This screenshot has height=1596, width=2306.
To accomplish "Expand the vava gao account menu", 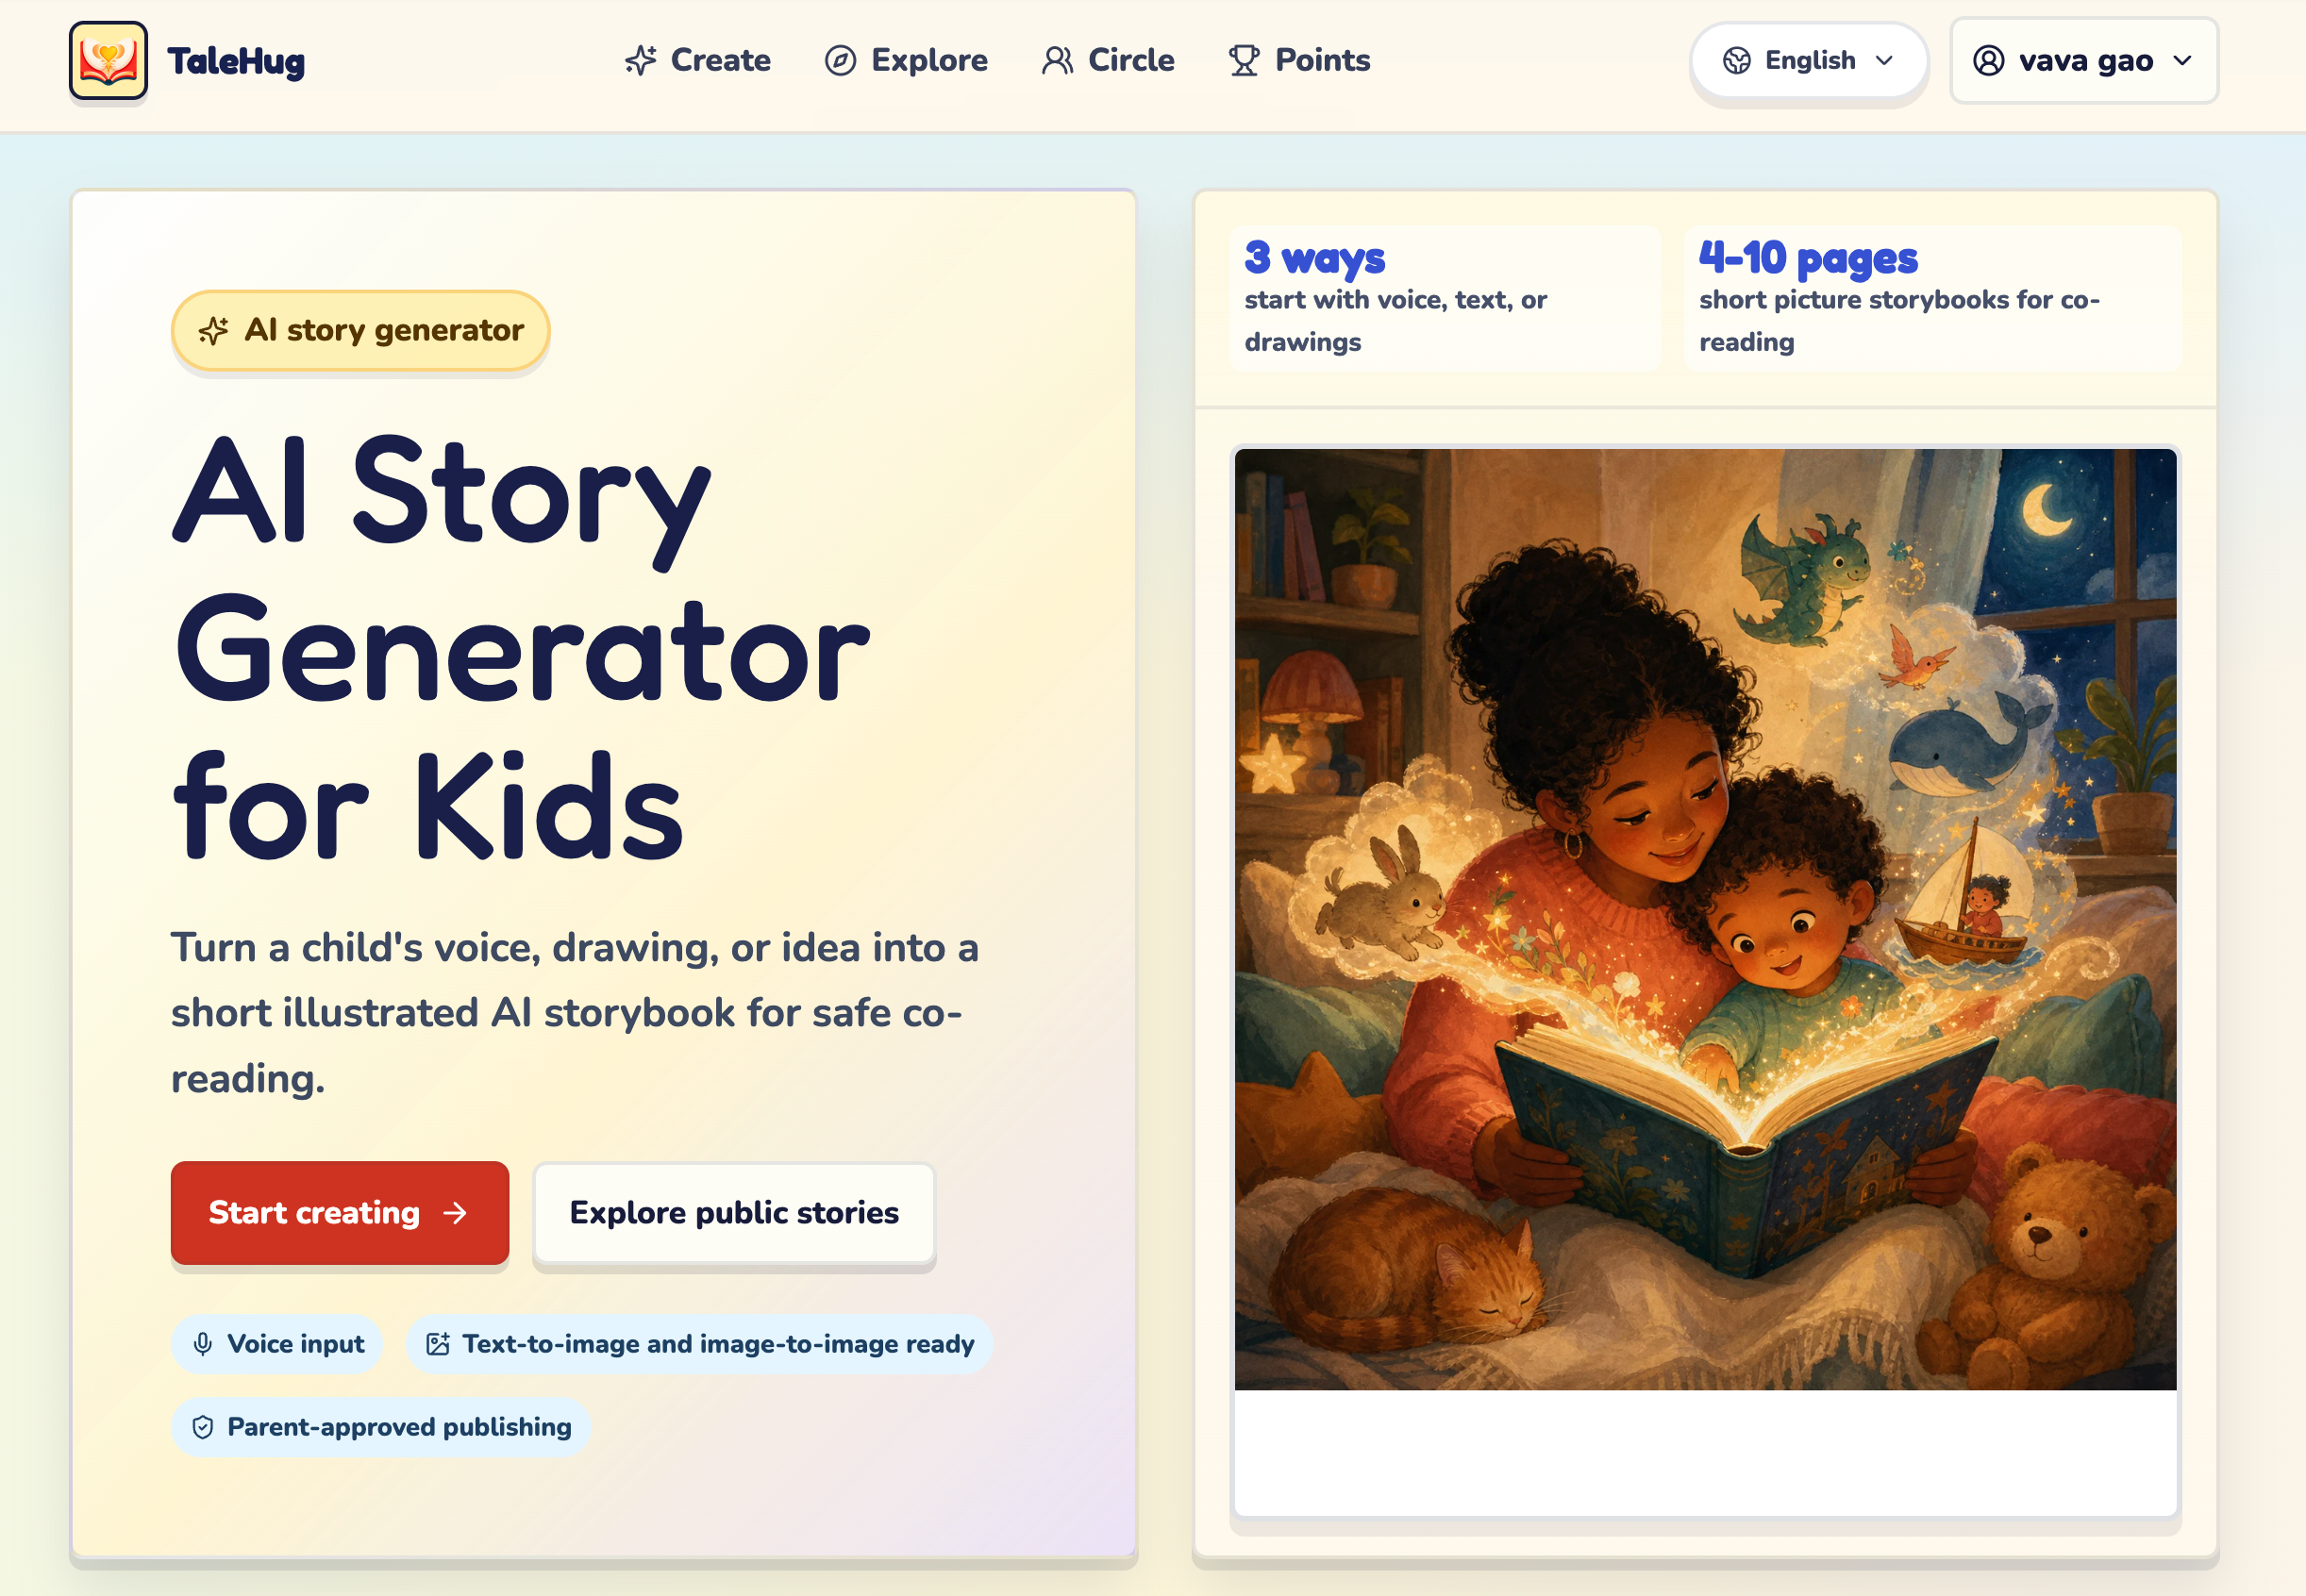I will point(2084,61).
